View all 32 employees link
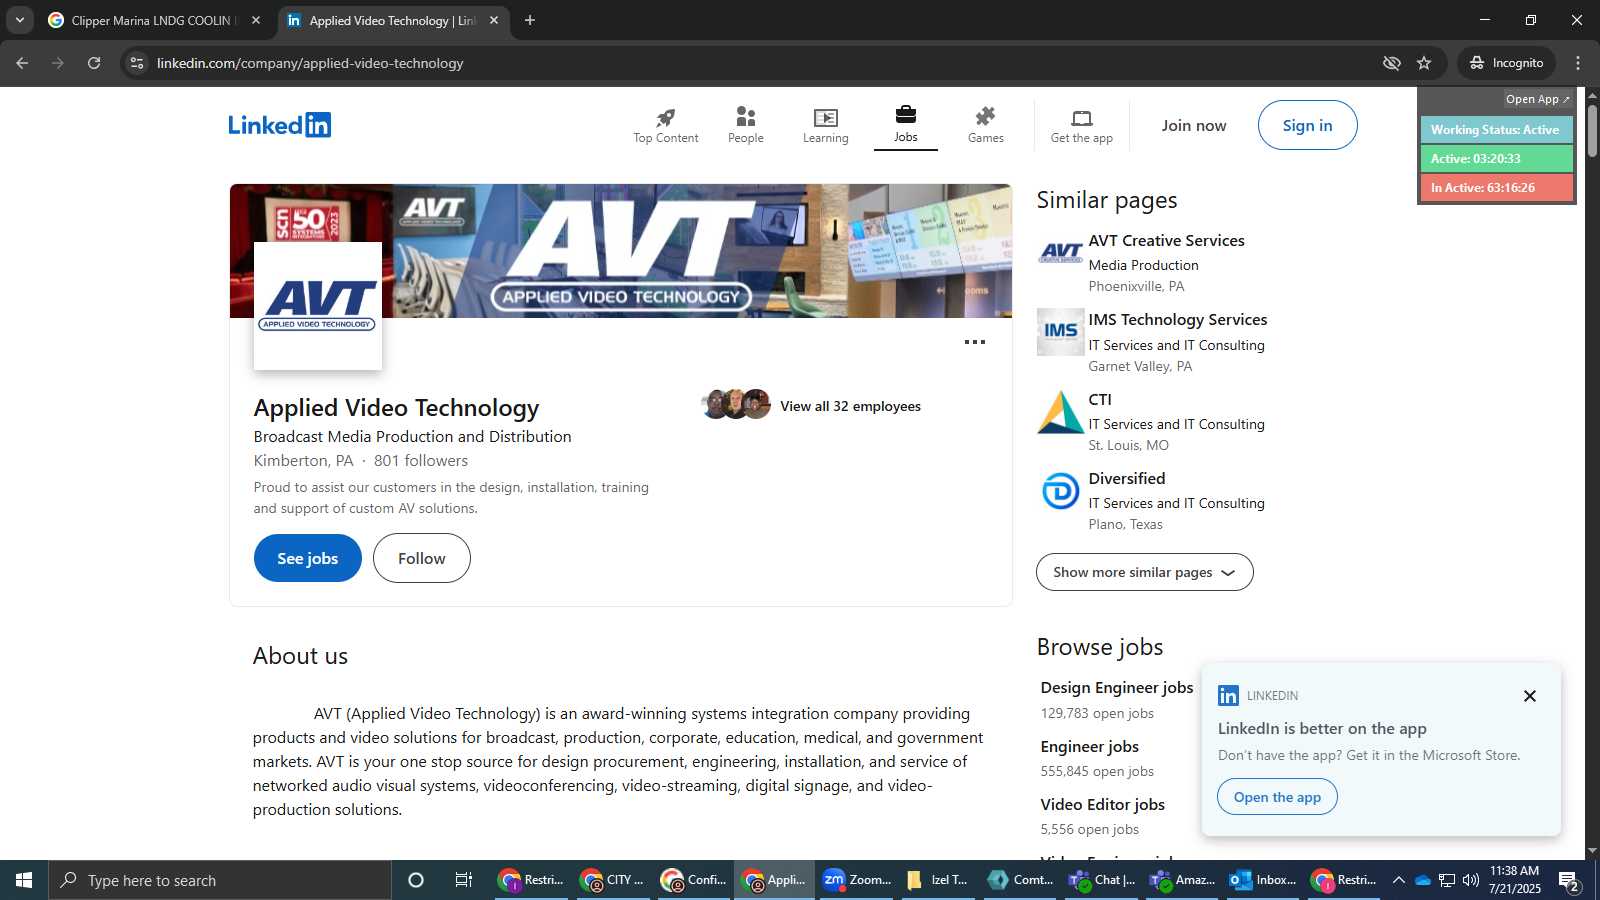The width and height of the screenshot is (1600, 900). tap(851, 406)
